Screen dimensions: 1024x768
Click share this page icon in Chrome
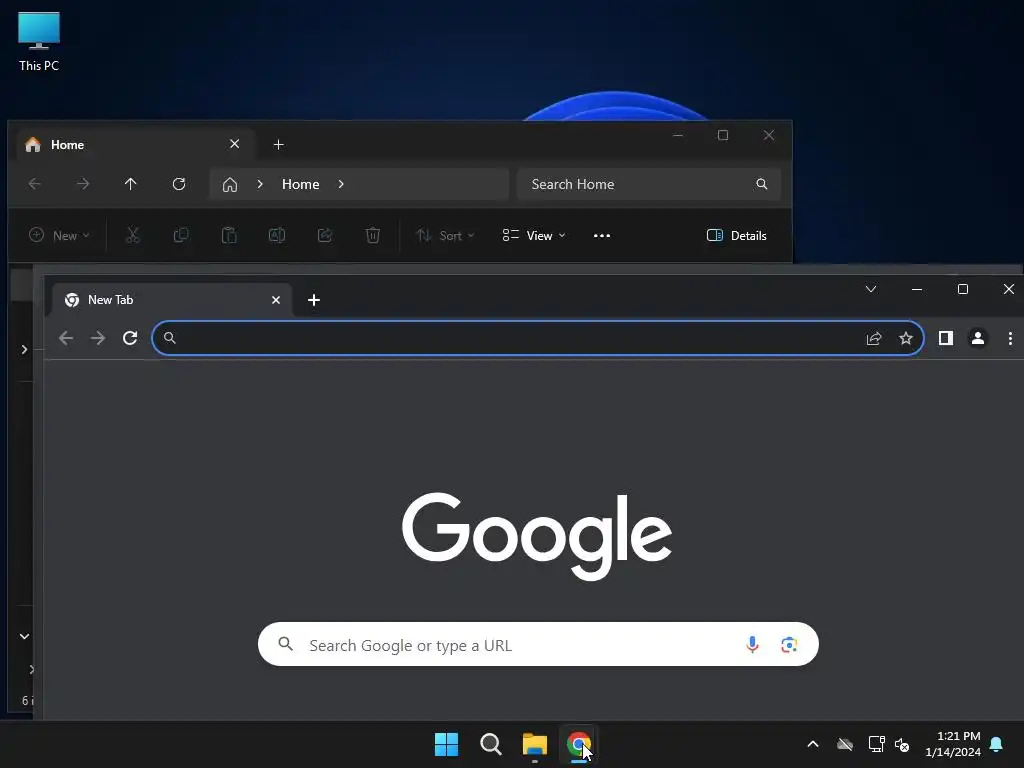pos(874,338)
